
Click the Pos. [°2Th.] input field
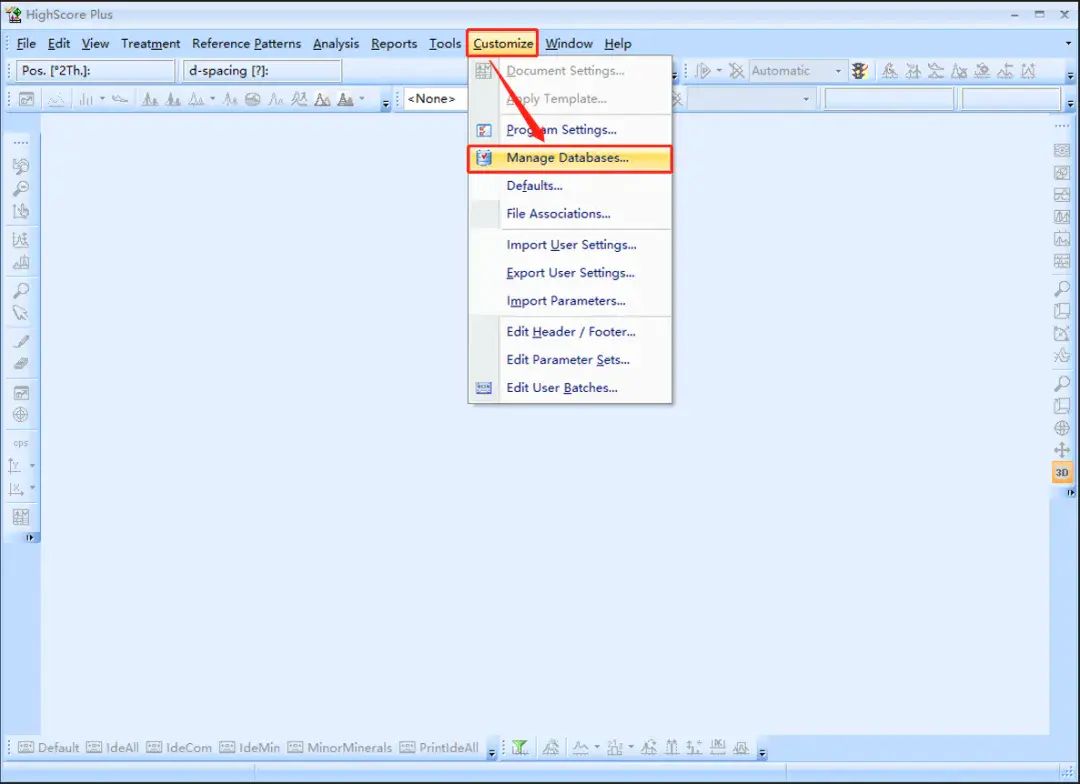coord(96,70)
